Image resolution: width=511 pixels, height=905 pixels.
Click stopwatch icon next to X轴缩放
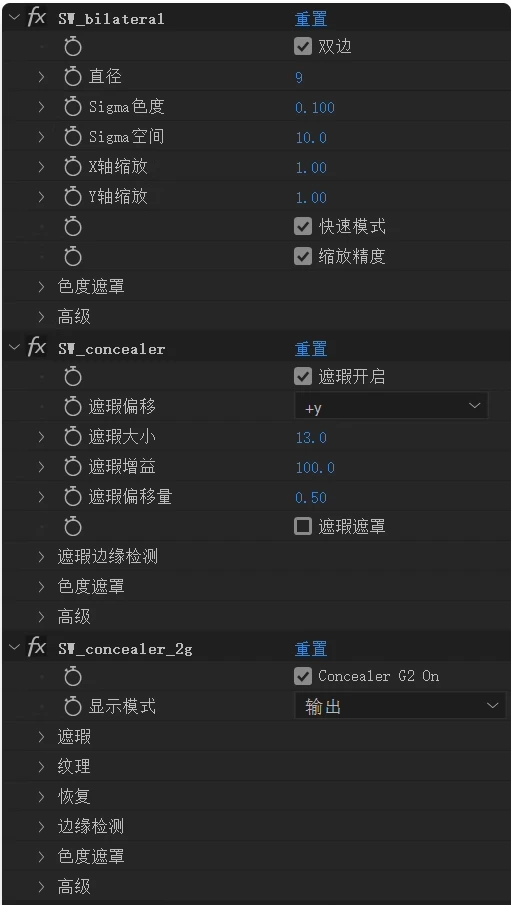click(x=73, y=167)
